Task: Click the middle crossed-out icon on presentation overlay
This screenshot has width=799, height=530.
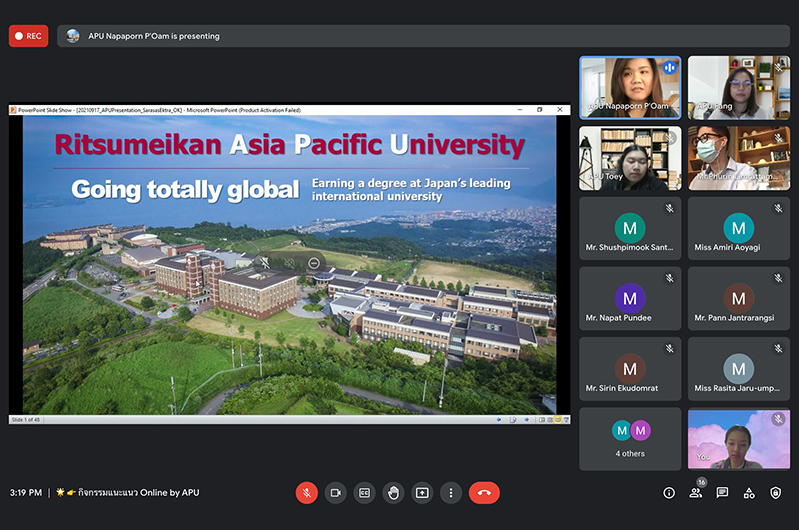Action: pos(289,263)
